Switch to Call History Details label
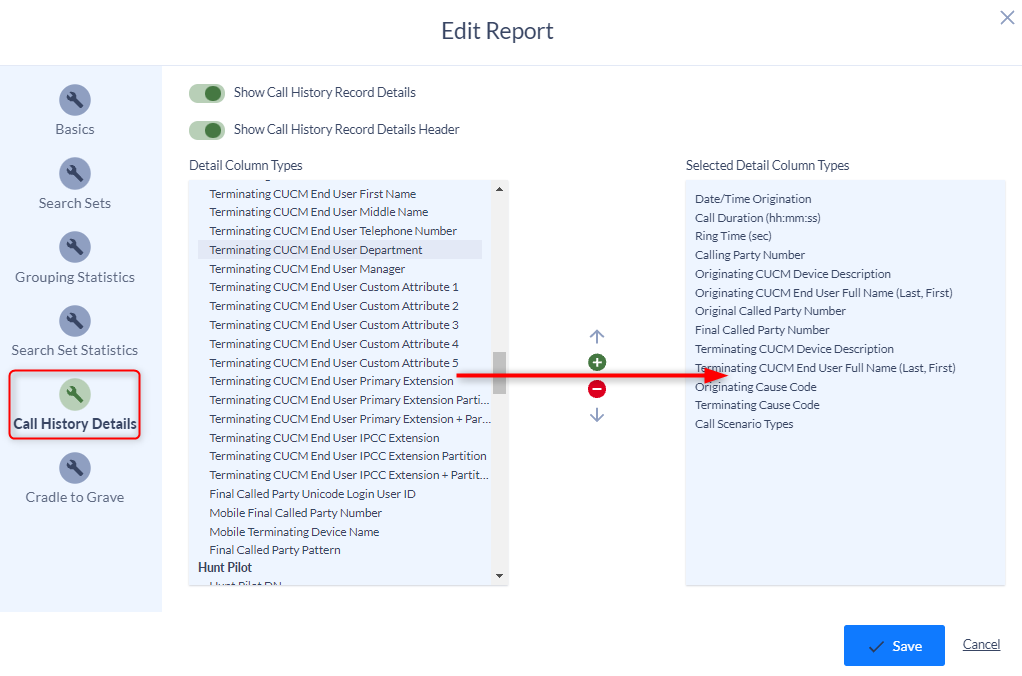This screenshot has height=676, width=1022. (x=75, y=424)
